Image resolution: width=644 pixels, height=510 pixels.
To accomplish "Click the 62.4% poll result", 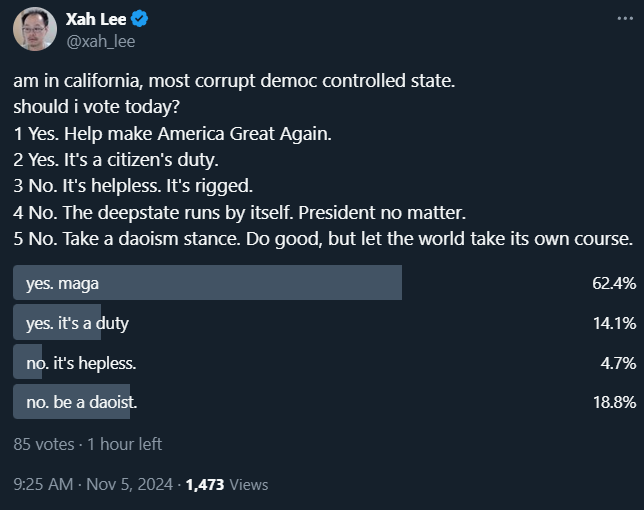I will coord(614,283).
